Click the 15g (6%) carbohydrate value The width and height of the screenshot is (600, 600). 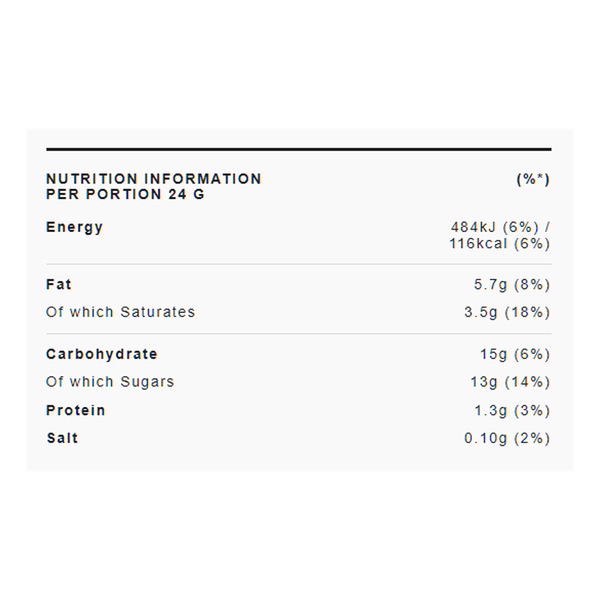coord(515,354)
